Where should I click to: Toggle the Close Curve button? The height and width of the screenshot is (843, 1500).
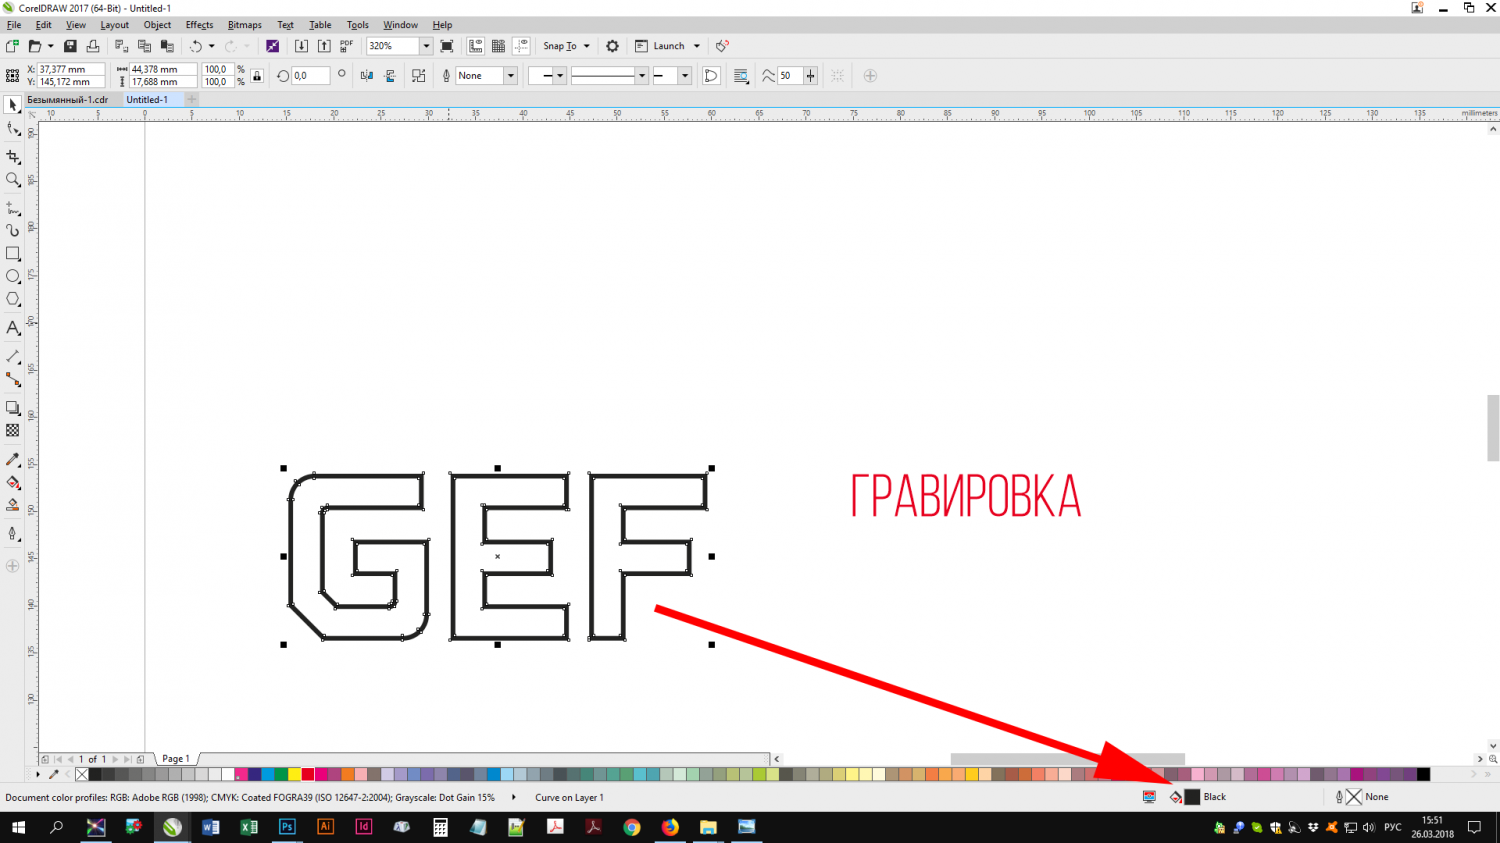[x=711, y=76]
